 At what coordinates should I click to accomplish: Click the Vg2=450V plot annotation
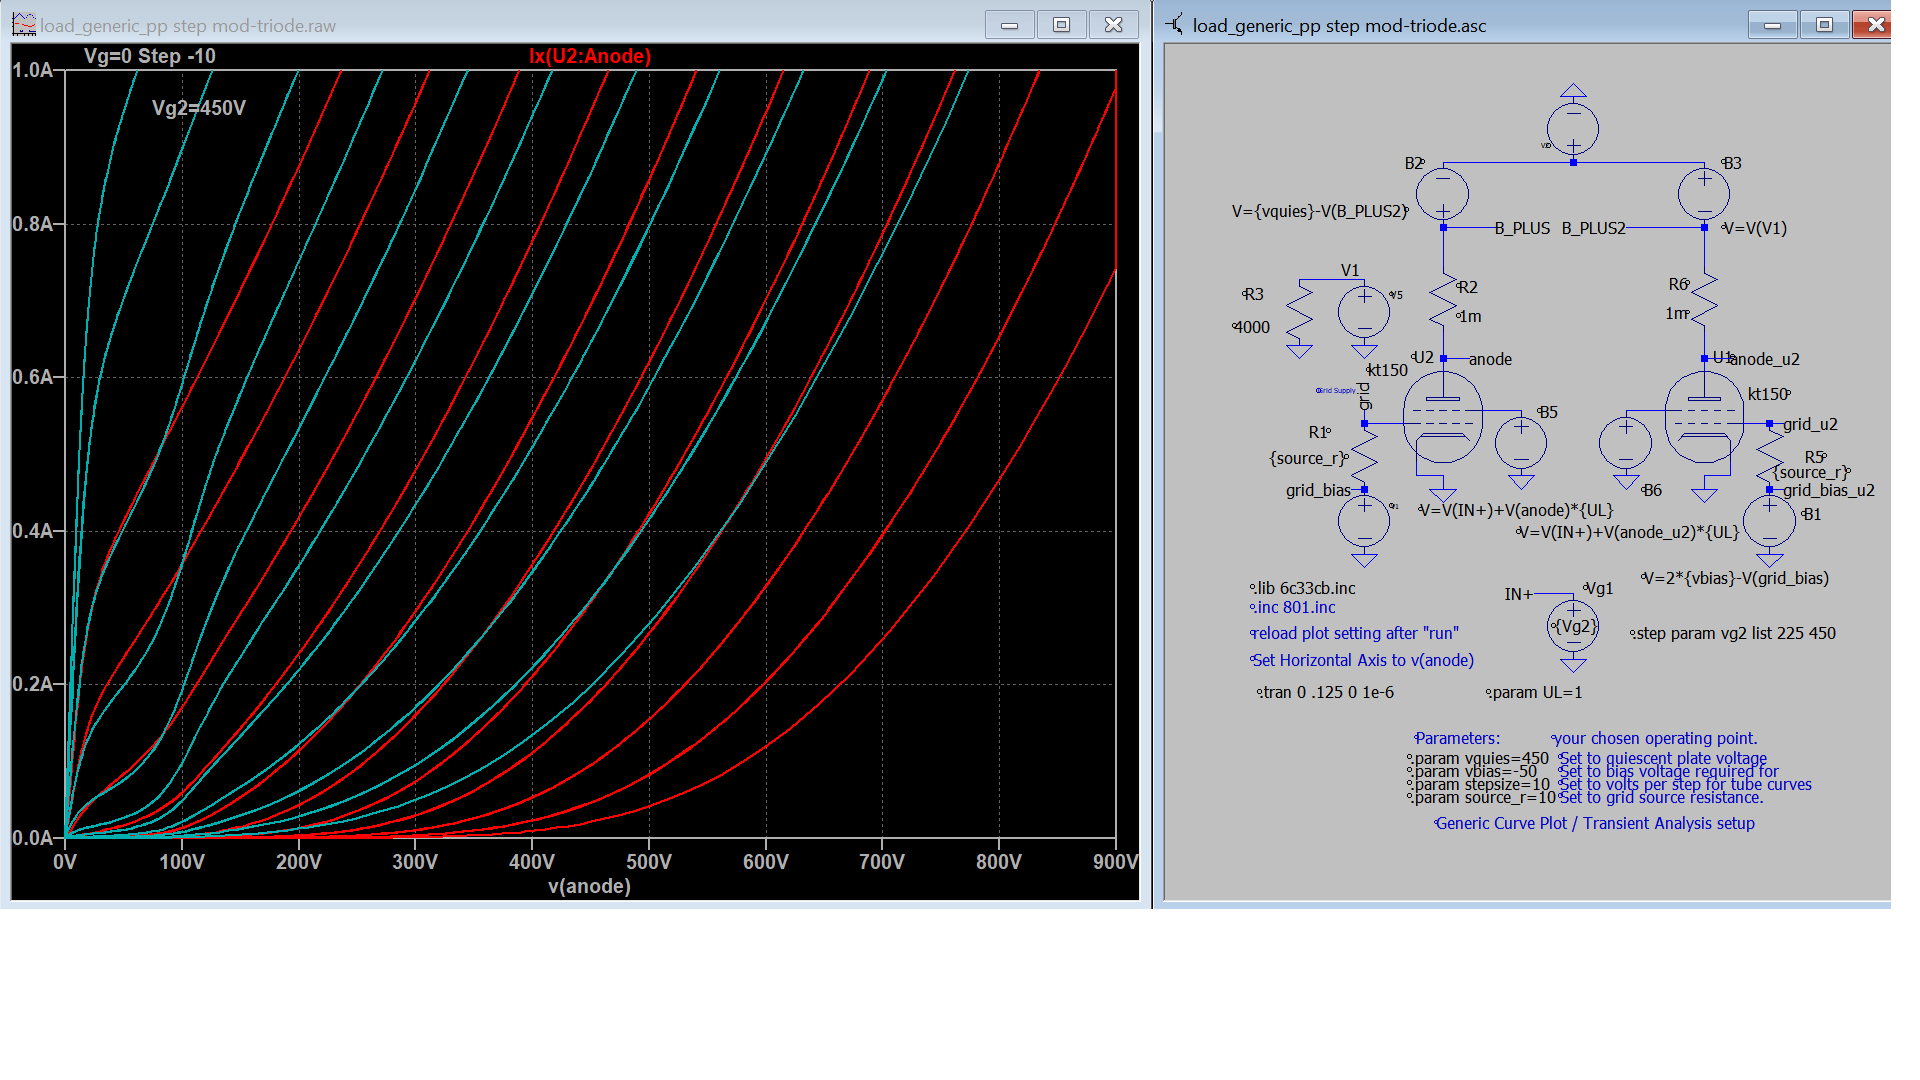coord(199,108)
